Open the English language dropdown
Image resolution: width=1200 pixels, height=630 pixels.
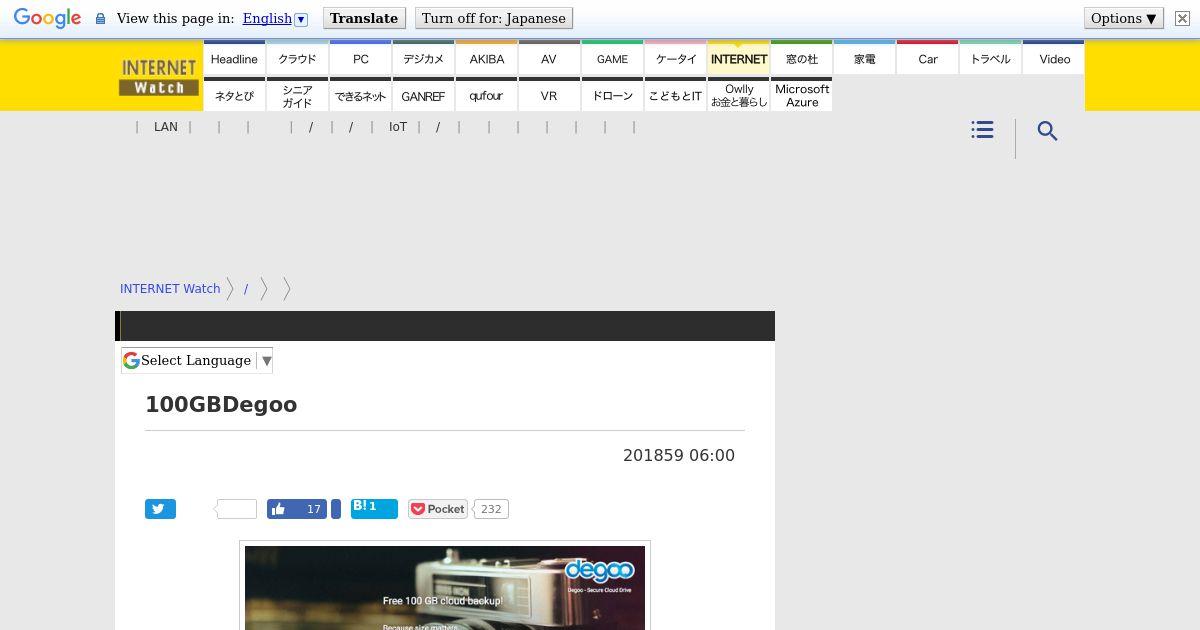[x=275, y=19]
